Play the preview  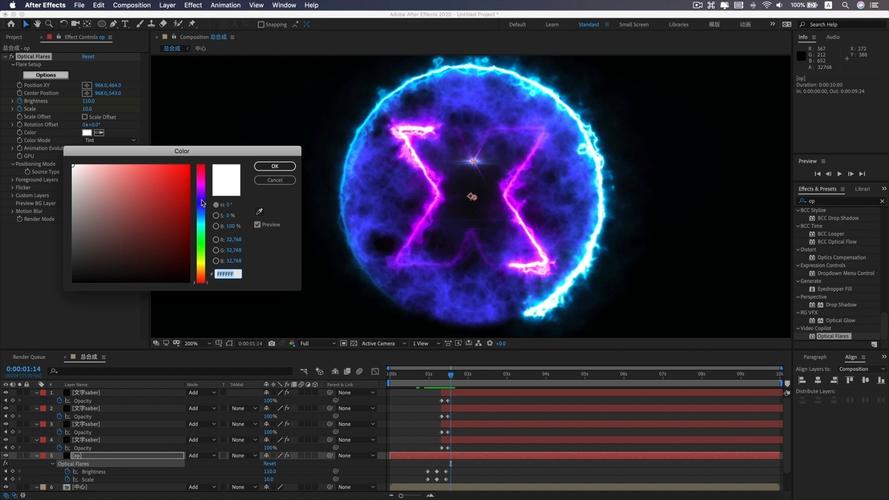coord(839,174)
